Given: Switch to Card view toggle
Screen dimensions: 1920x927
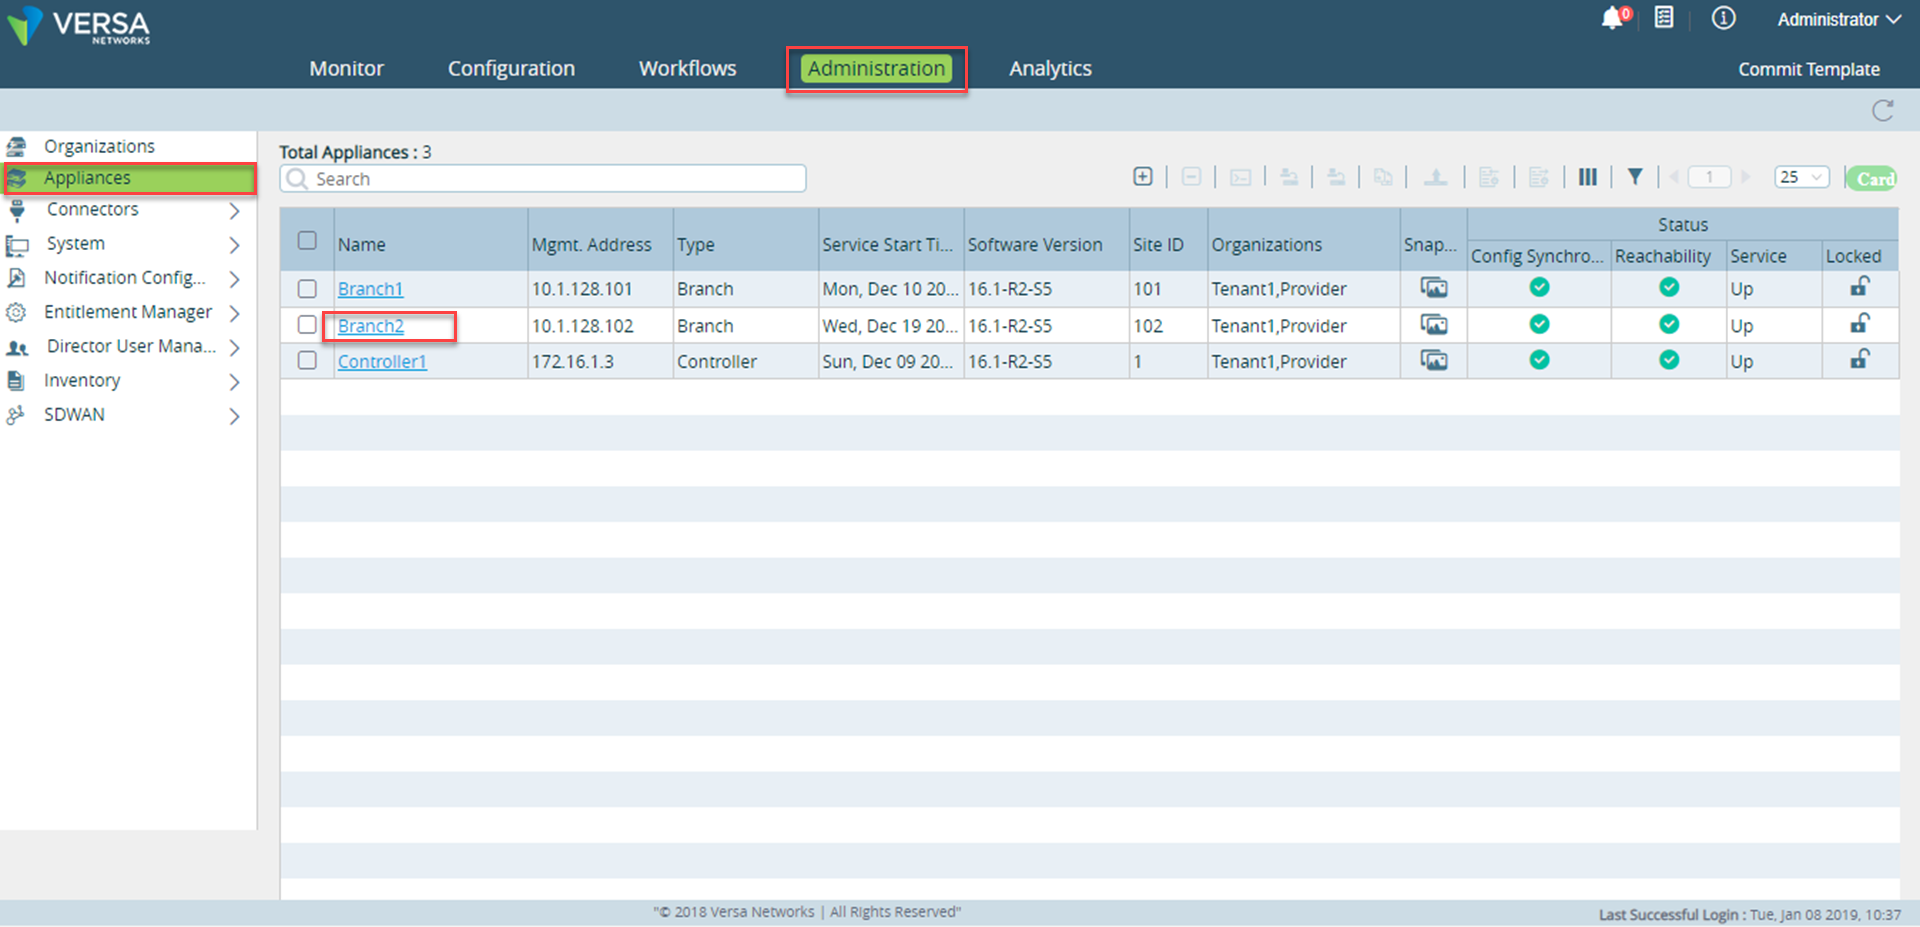Looking at the screenshot, I should click(x=1872, y=178).
